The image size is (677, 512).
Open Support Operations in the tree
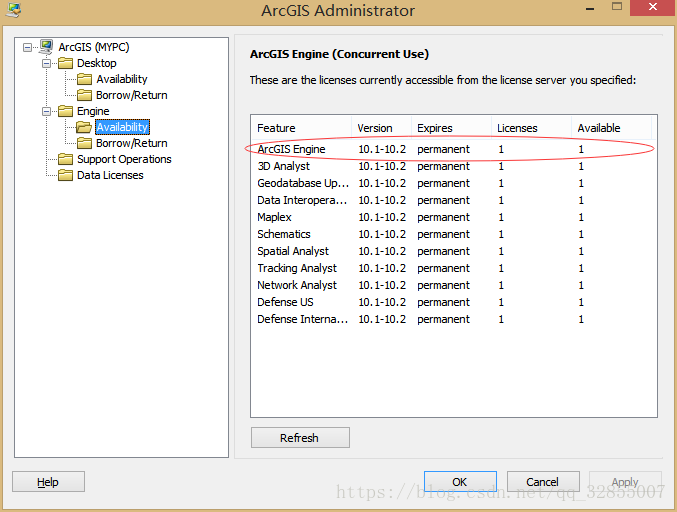pyautogui.click(x=124, y=159)
